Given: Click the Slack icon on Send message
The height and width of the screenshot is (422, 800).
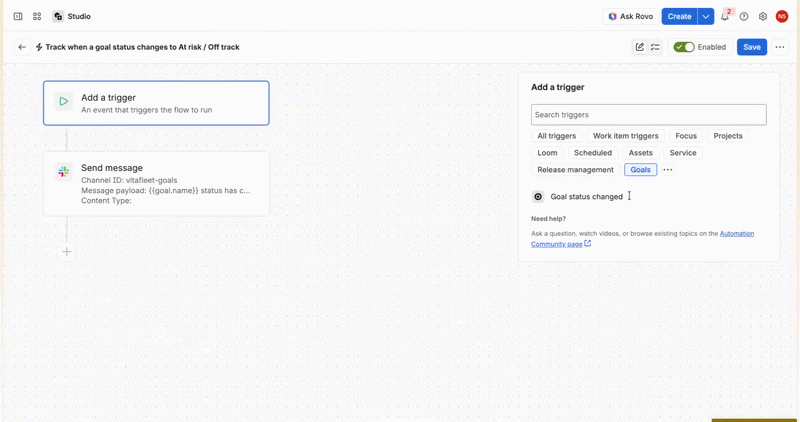Looking at the screenshot, I should [x=64, y=172].
